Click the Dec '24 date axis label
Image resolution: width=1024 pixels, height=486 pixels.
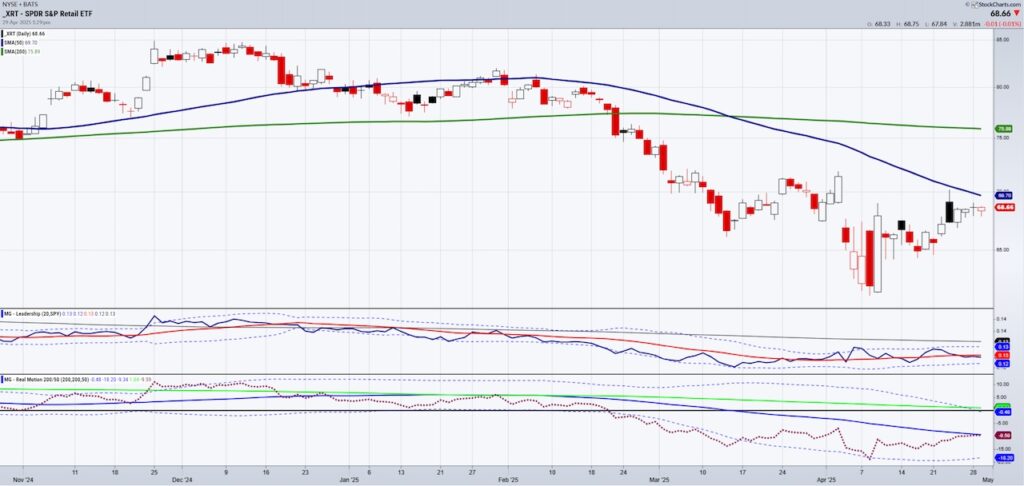tap(184, 479)
